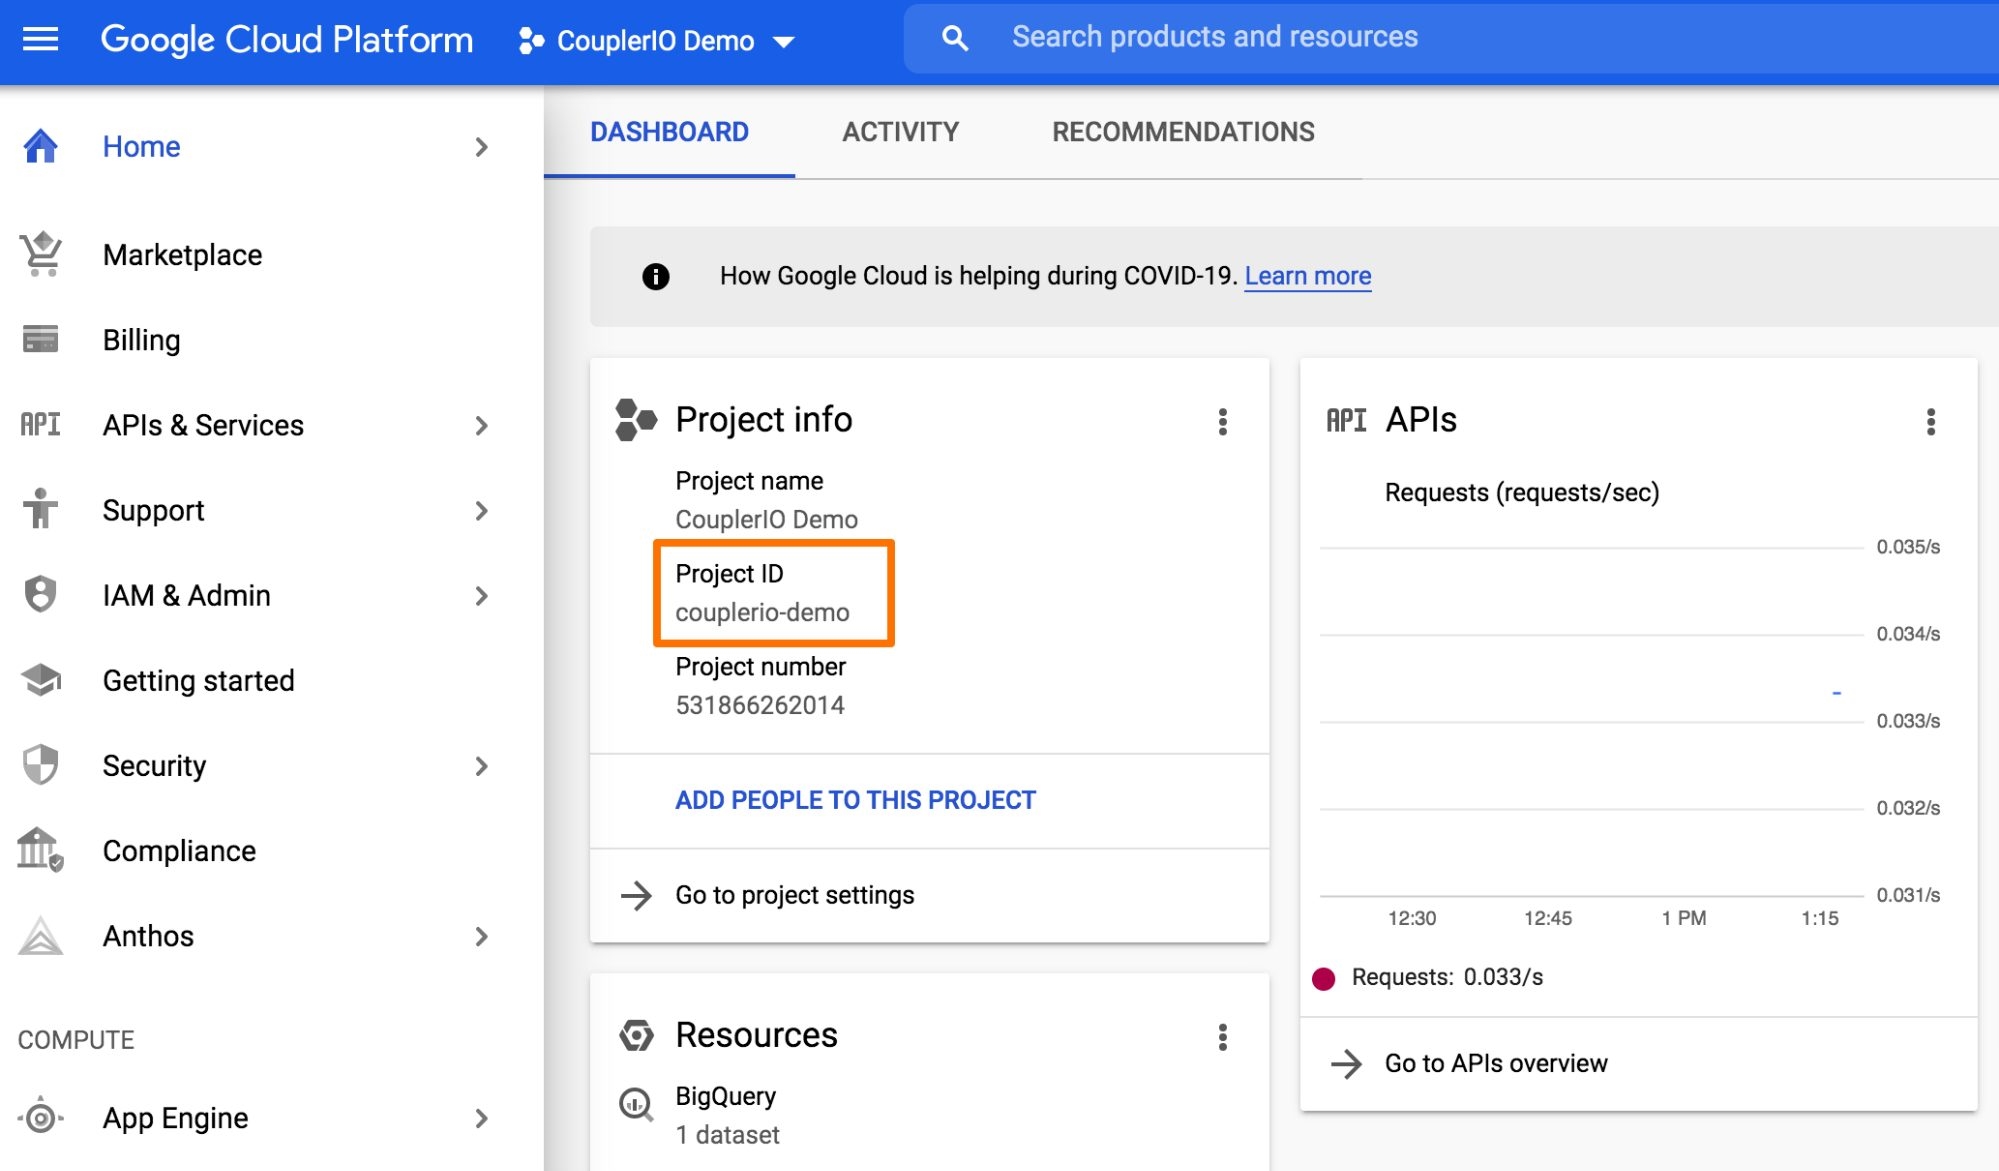The image size is (1999, 1171).
Task: Click Go to APIs overview
Action: tap(1495, 1063)
